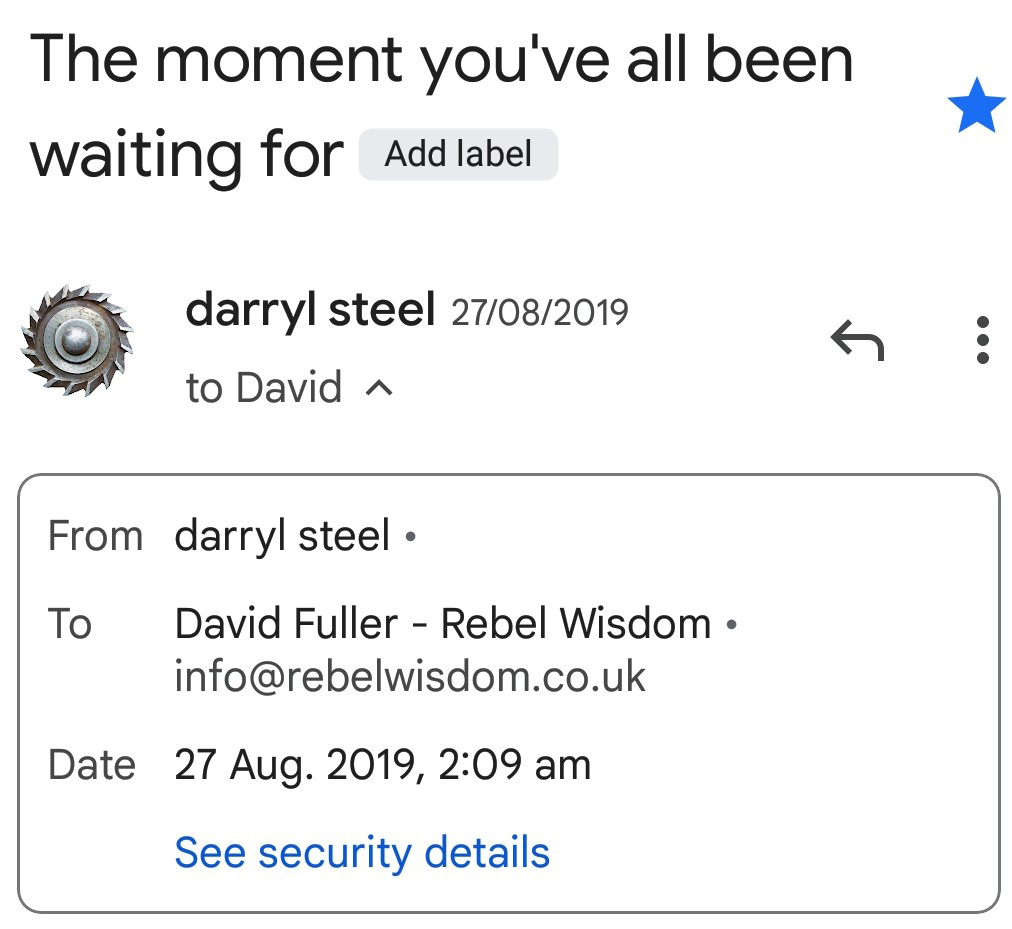The width and height of the screenshot is (1012, 929).
Task: Click the dot after Rebel Wisdom
Action: pyautogui.click(x=731, y=626)
